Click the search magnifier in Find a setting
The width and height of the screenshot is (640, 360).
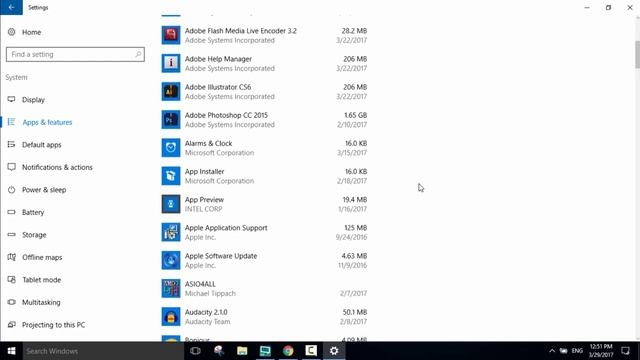click(138, 54)
